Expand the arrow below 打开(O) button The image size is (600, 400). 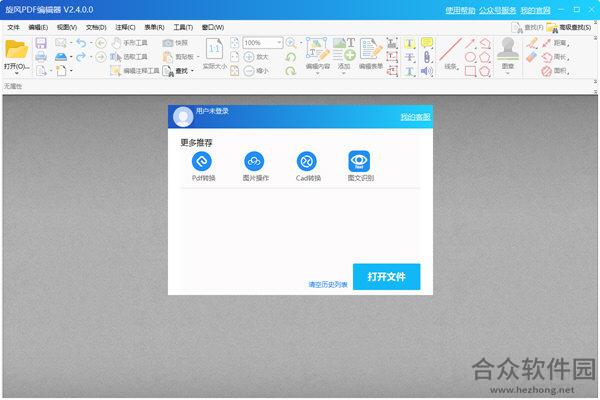coord(16,74)
